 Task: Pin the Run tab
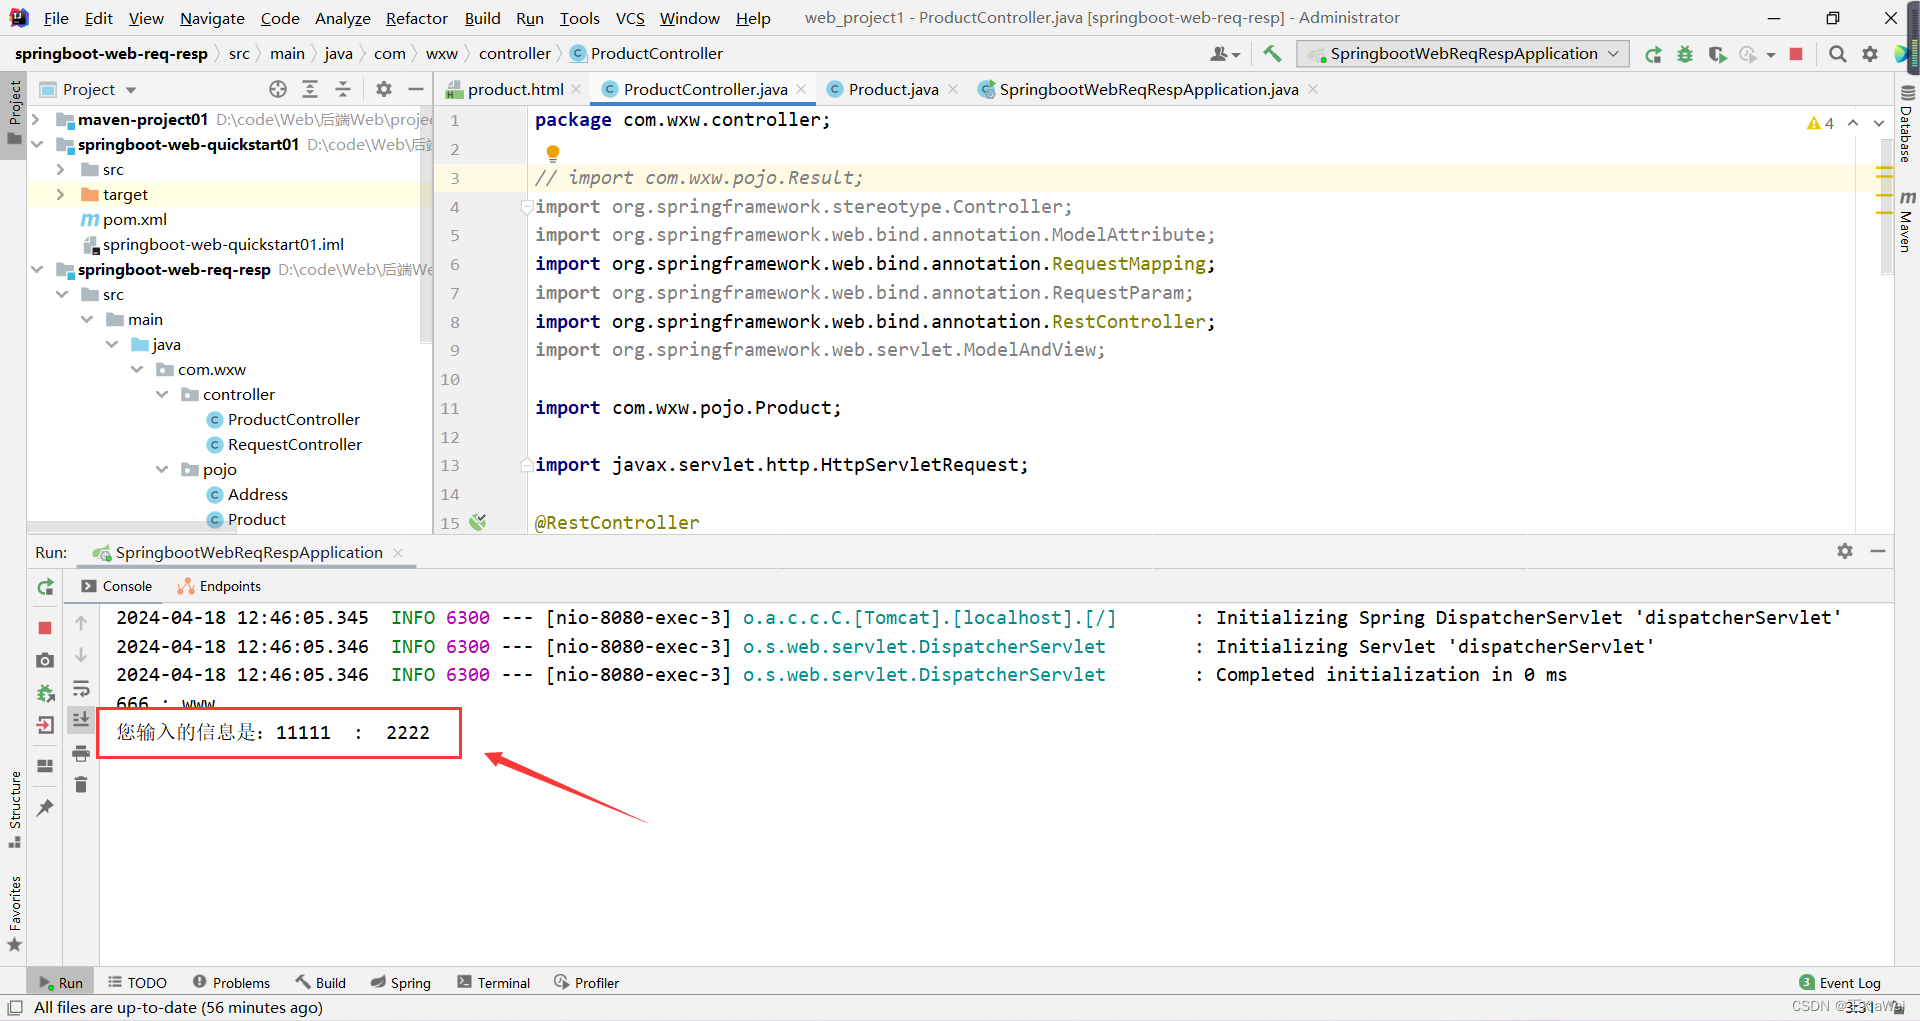[x=45, y=808]
